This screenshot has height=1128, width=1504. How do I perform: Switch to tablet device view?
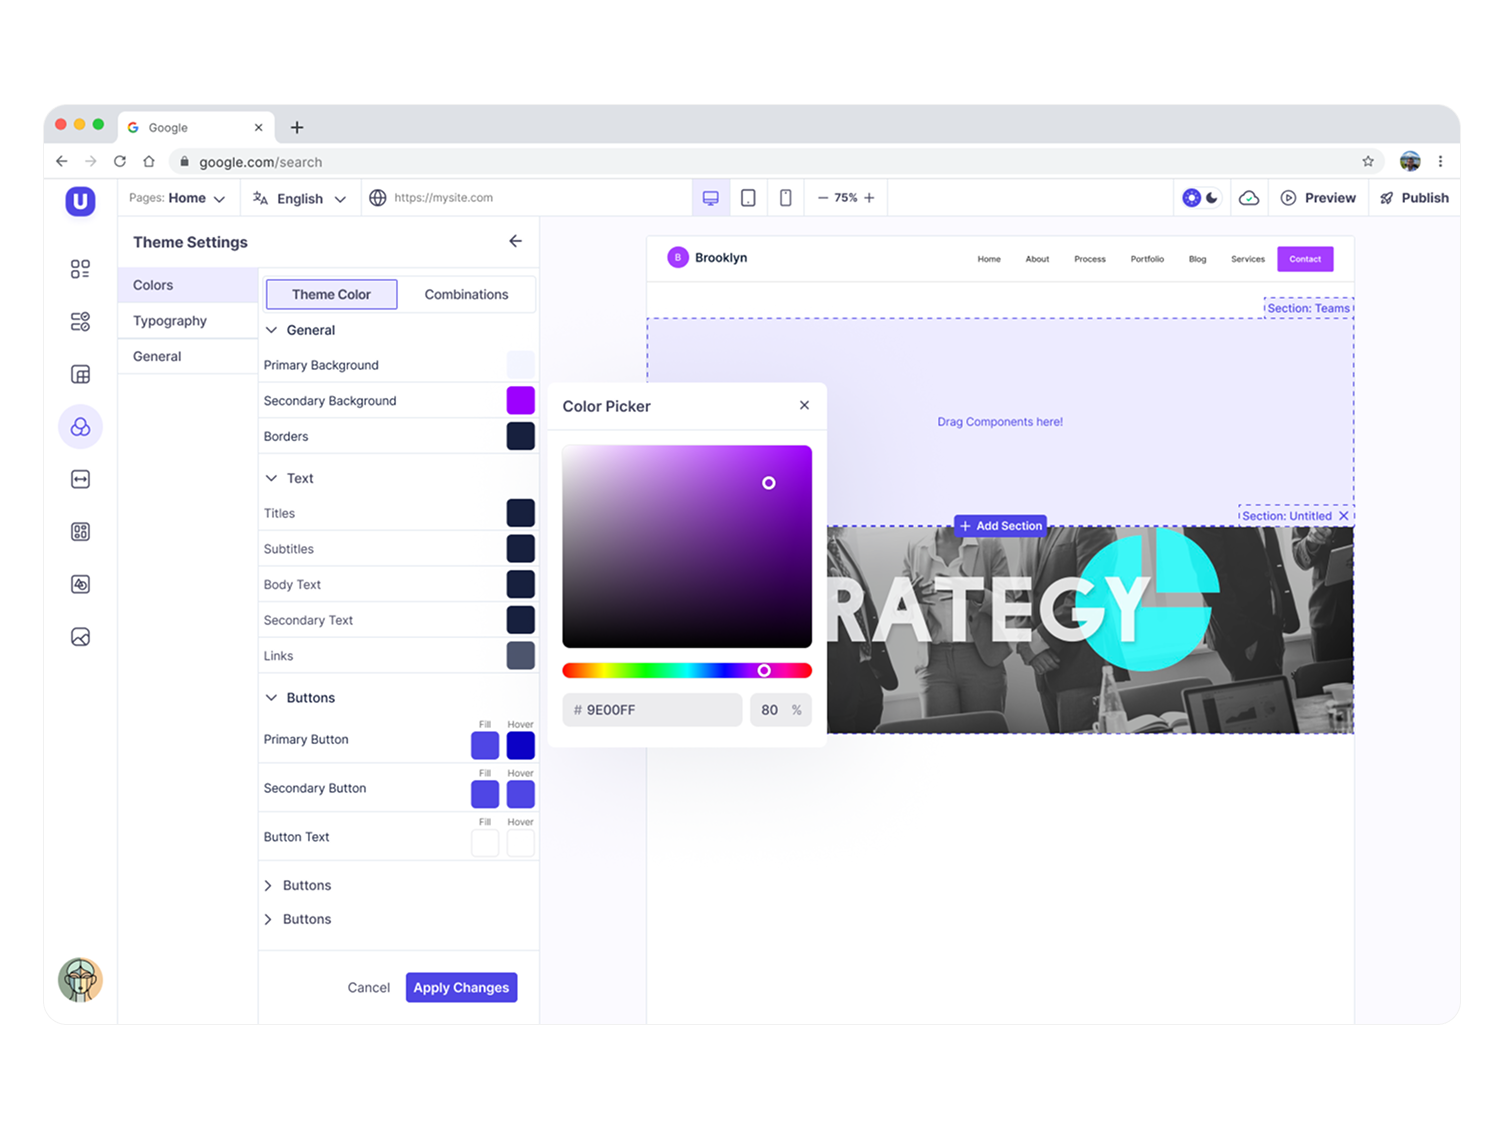click(748, 198)
